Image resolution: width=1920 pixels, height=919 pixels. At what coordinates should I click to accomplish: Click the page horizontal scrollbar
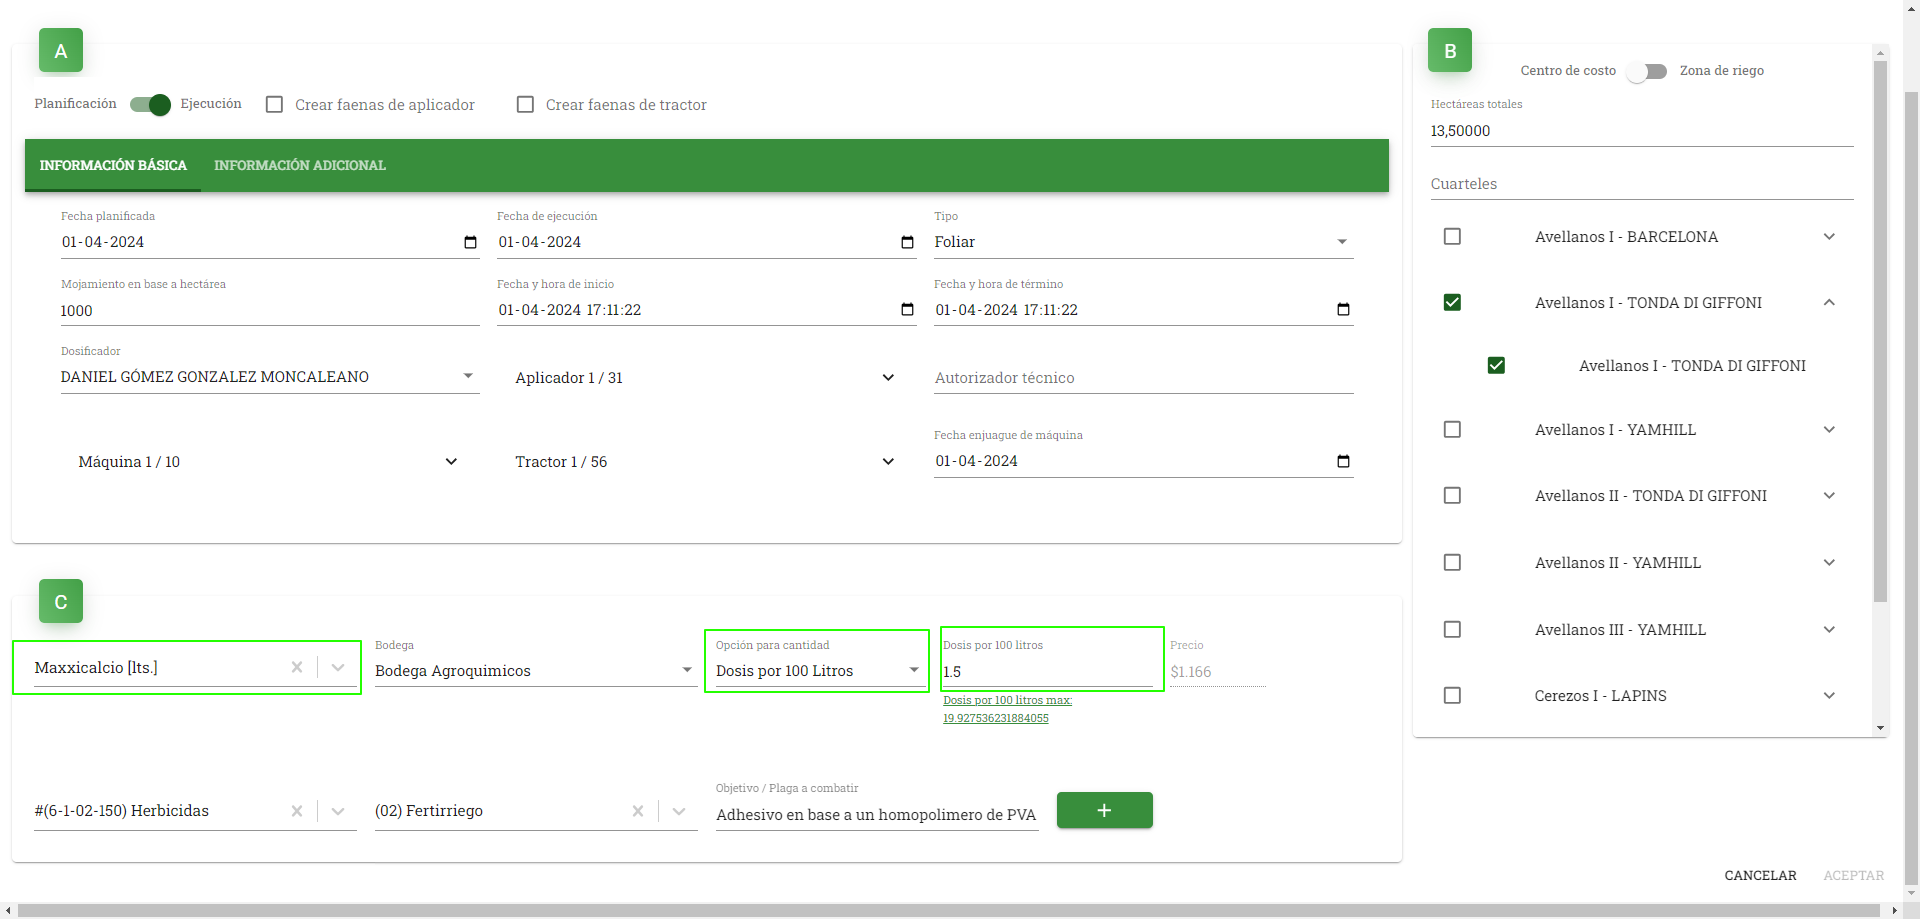[950, 910]
